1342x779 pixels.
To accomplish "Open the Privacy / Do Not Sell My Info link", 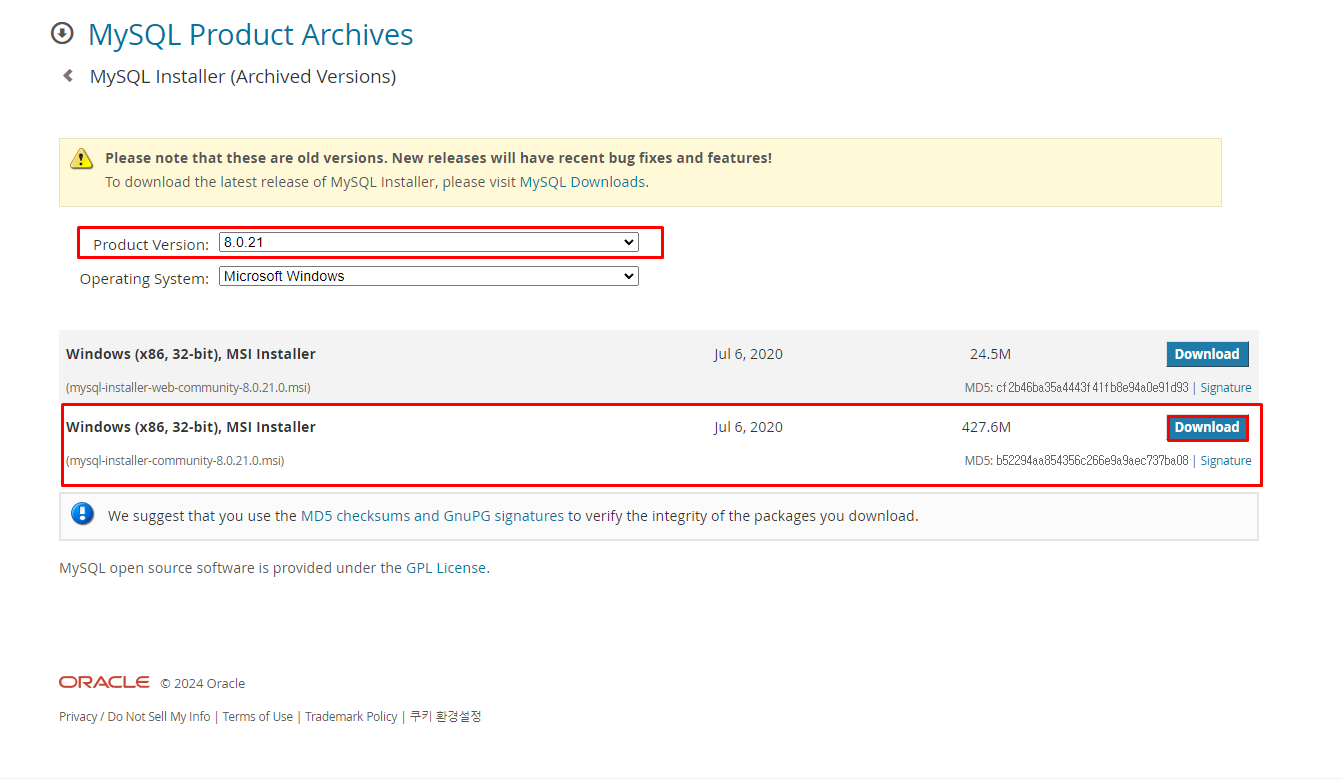I will tap(135, 716).
